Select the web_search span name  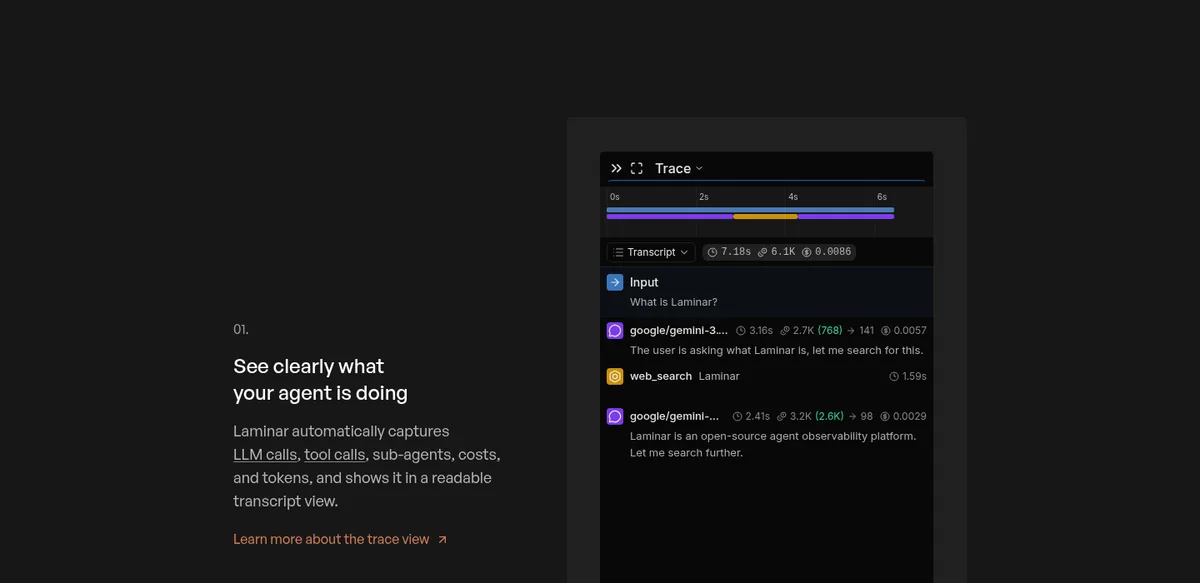[x=661, y=376]
